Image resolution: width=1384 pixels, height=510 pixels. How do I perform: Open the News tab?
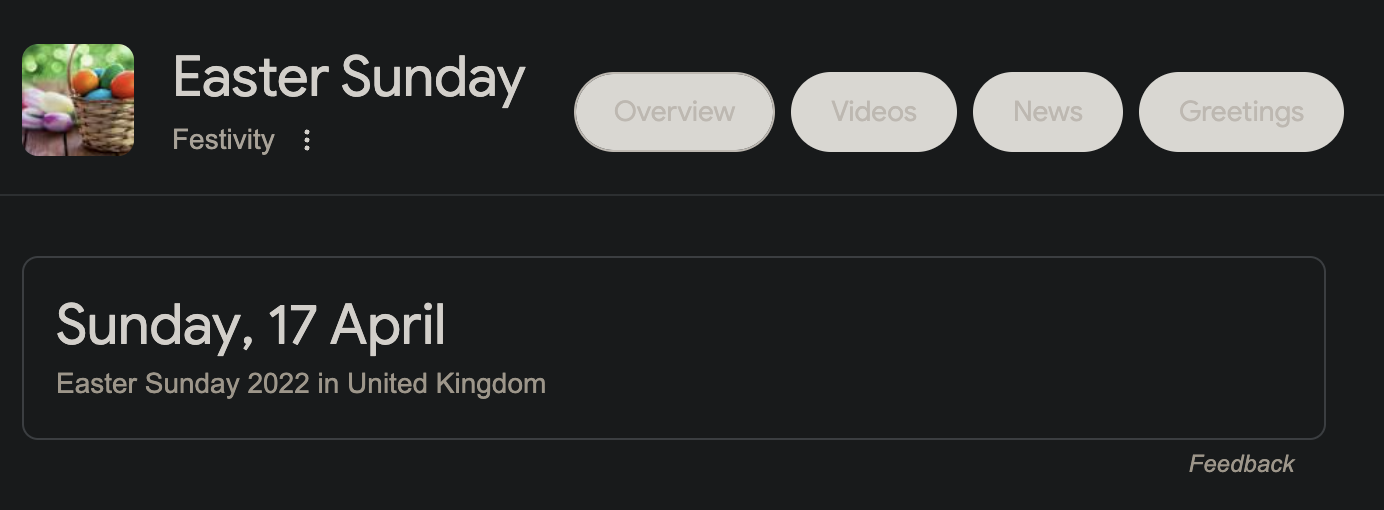pyautogui.click(x=1048, y=112)
